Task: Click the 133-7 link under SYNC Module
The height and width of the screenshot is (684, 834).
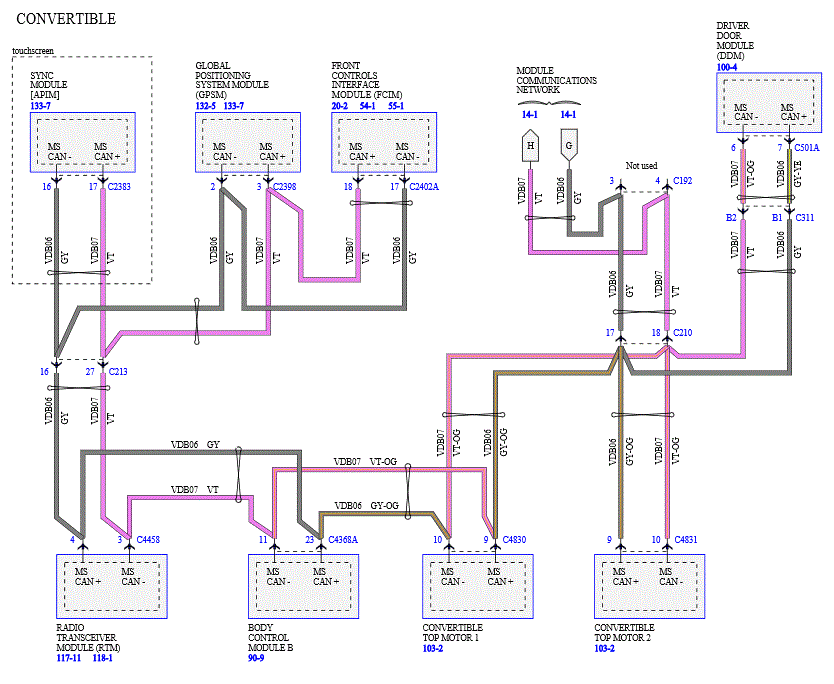Action: pos(40,106)
